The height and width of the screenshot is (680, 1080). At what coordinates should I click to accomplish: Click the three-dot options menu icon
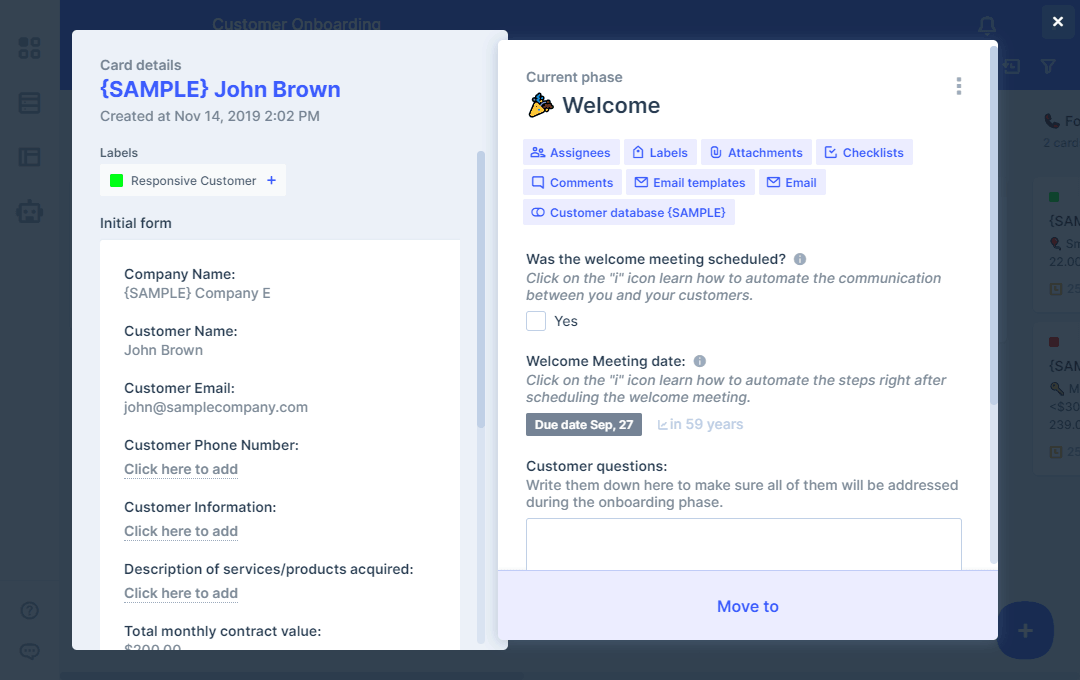(958, 86)
